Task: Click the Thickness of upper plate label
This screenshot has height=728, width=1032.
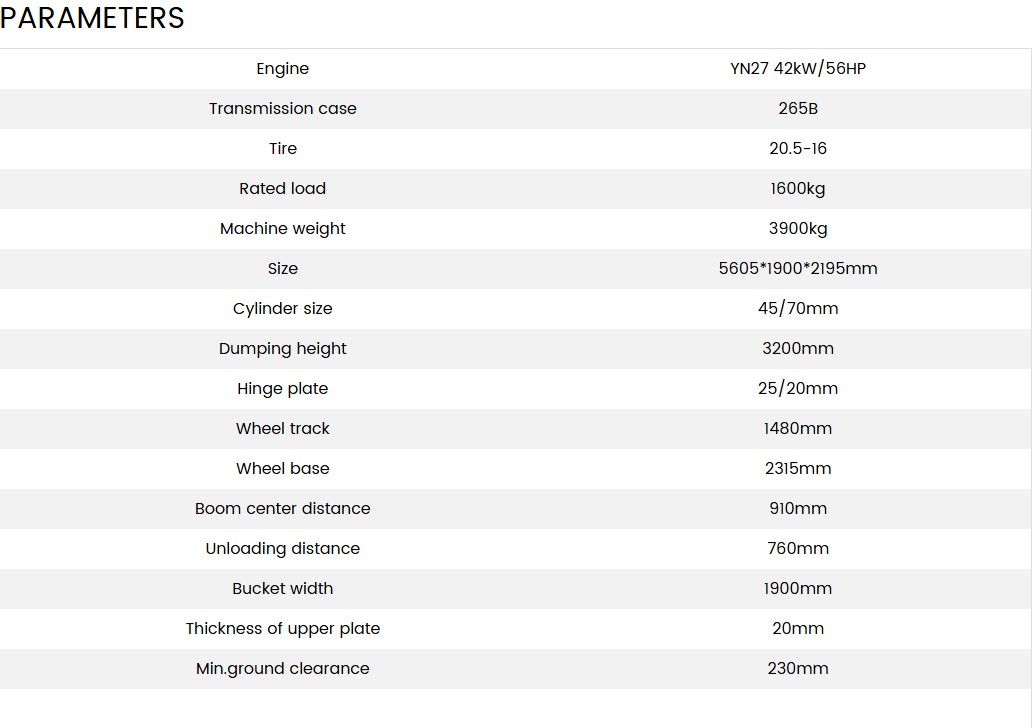Action: click(x=282, y=629)
